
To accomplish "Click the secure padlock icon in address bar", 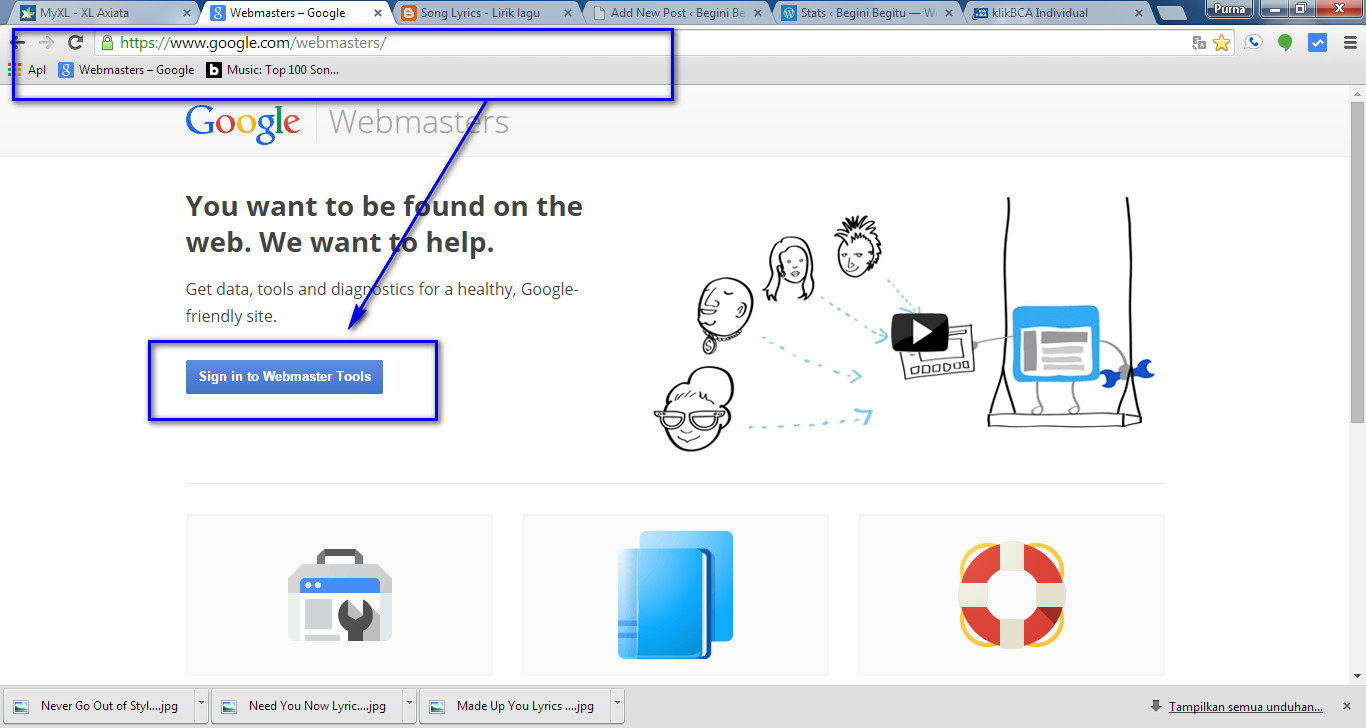I will [x=108, y=43].
